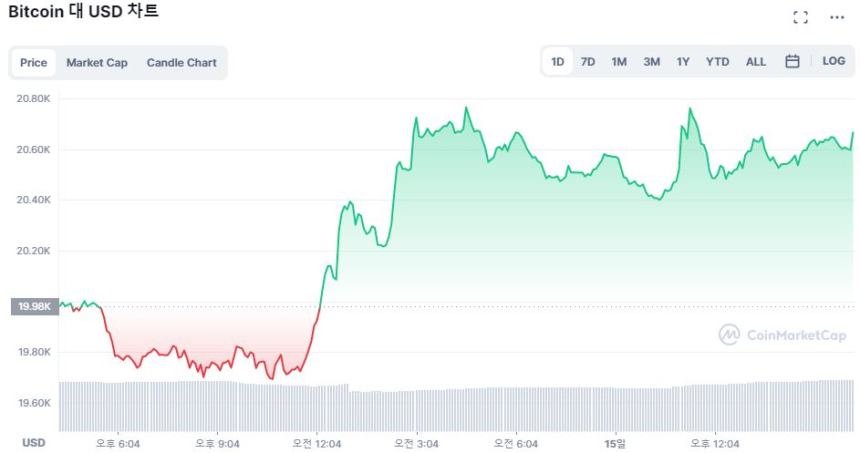This screenshot has height=453, width=860.
Task: Switch to the Market Cap tab
Action: [x=97, y=63]
